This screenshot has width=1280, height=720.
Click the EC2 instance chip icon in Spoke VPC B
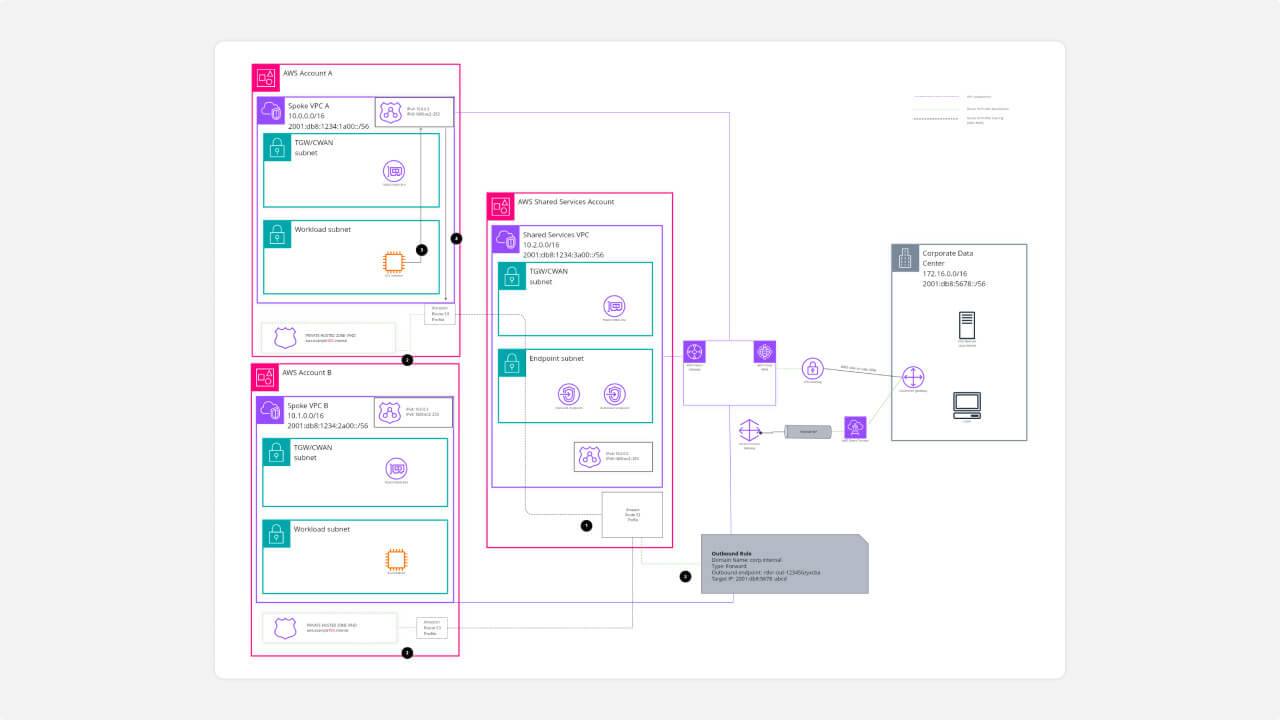tap(396, 560)
